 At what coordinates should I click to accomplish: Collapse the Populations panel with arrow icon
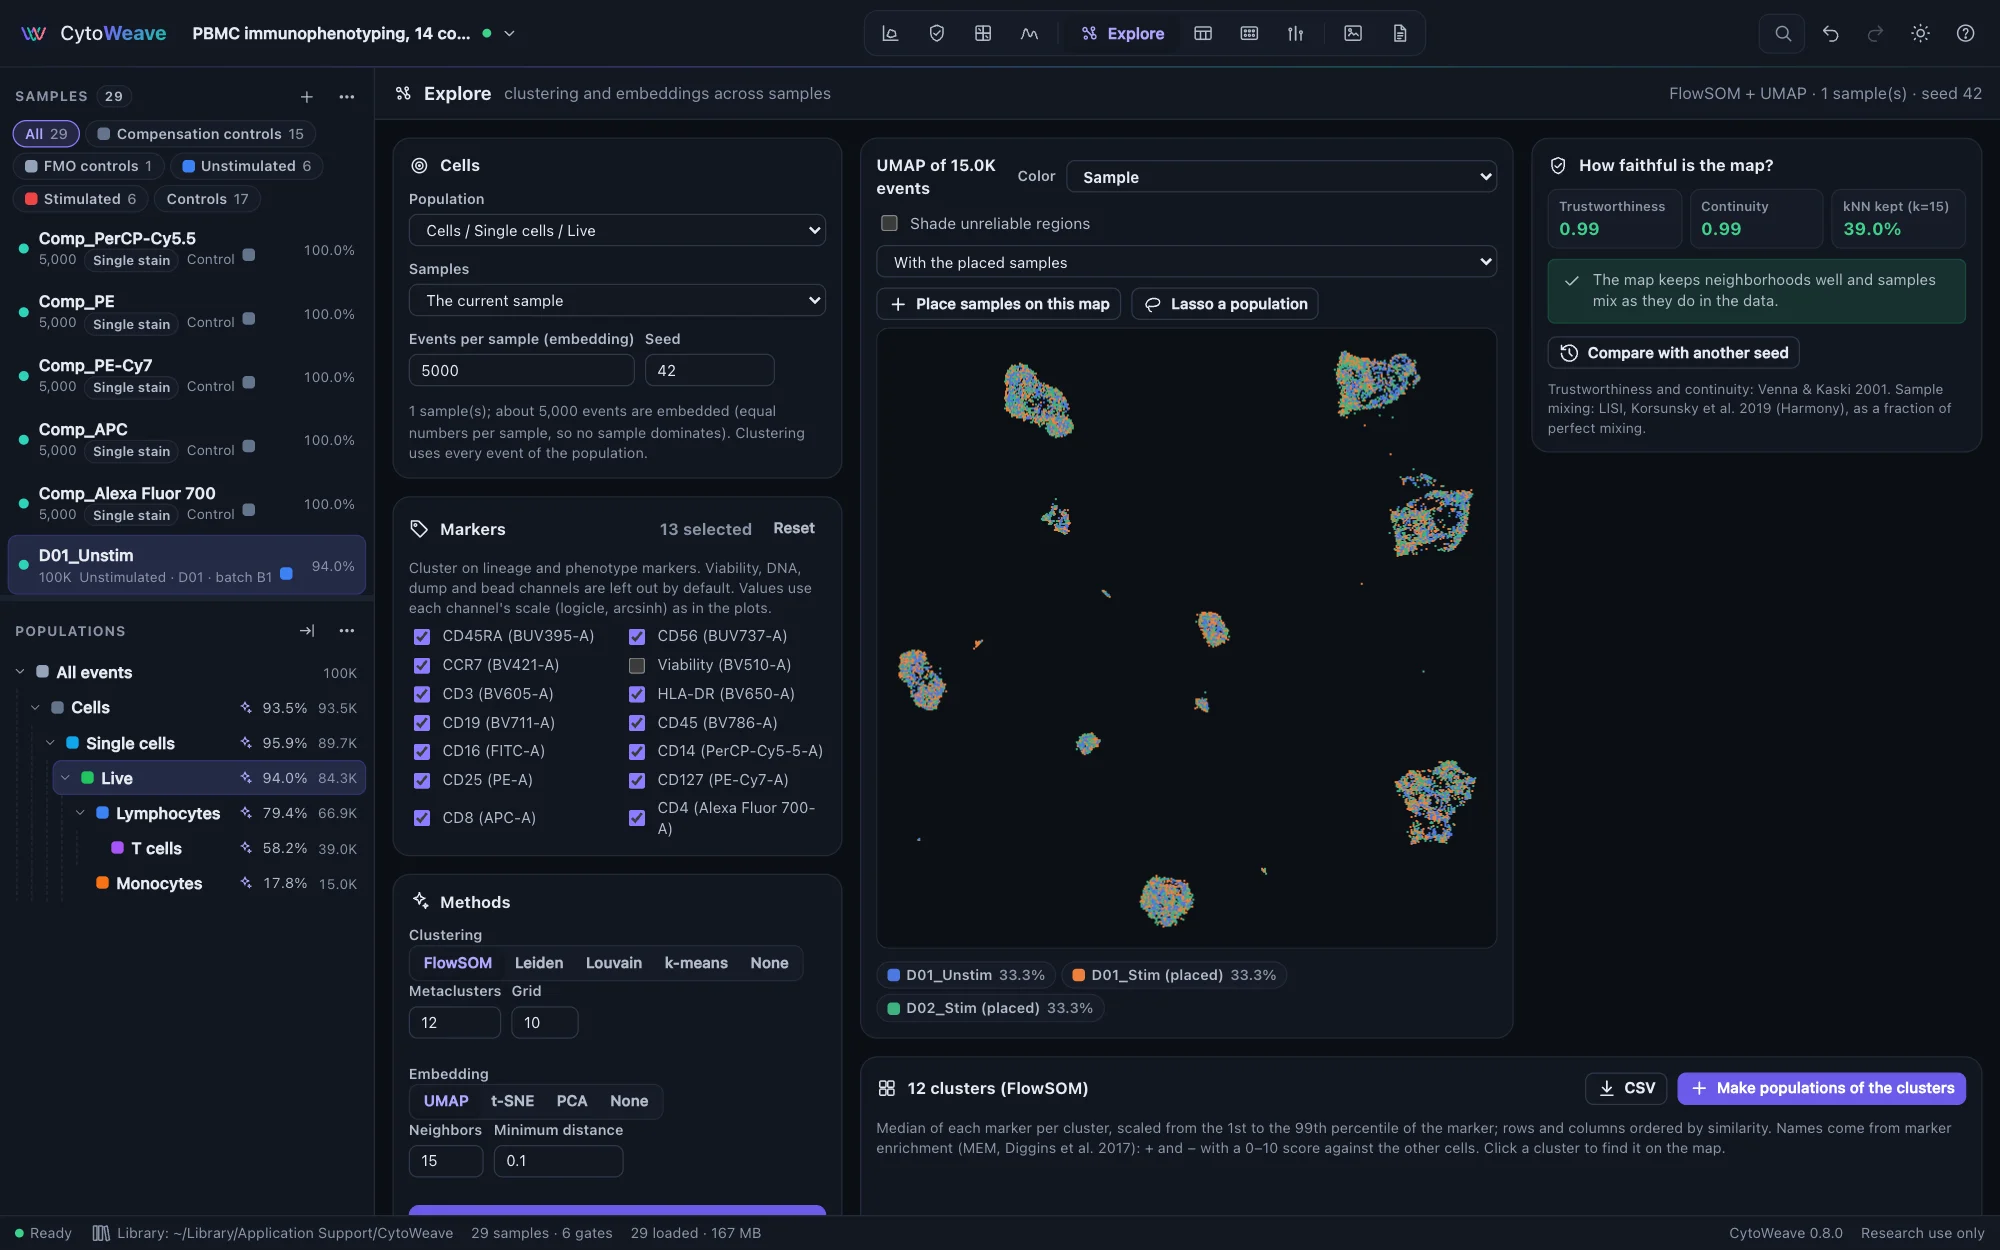(307, 631)
